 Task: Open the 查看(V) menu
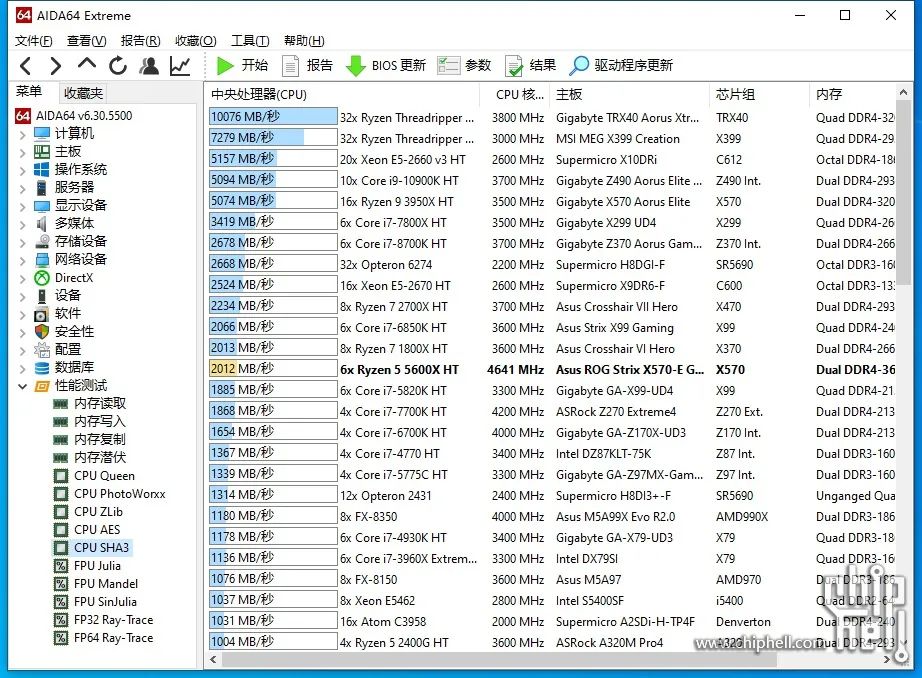pos(86,41)
